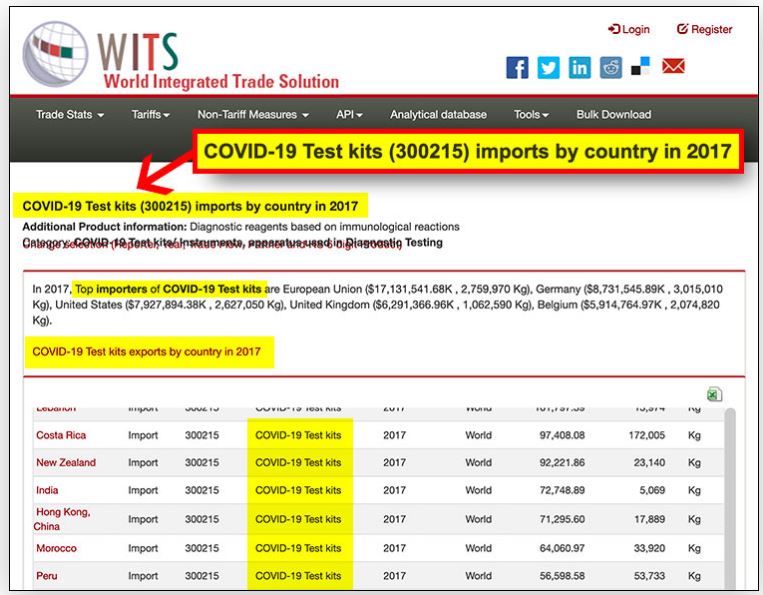763x595 pixels.
Task: Expand the API menu
Action: (349, 114)
